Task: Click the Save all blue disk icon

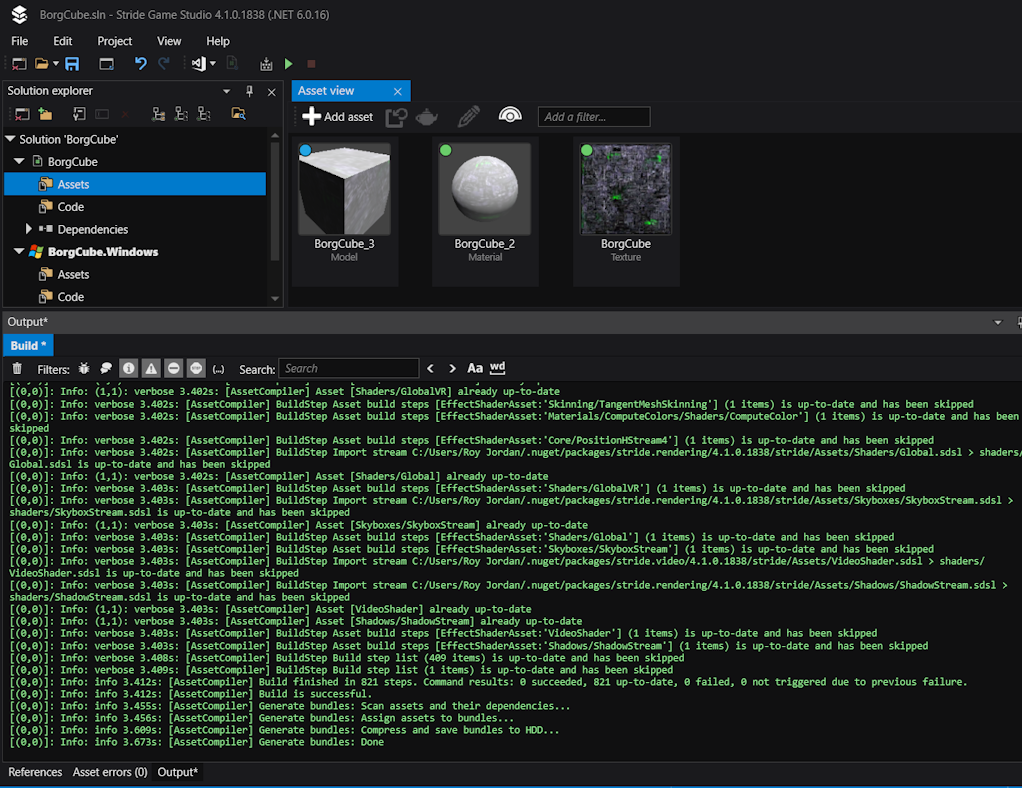Action: click(x=72, y=64)
